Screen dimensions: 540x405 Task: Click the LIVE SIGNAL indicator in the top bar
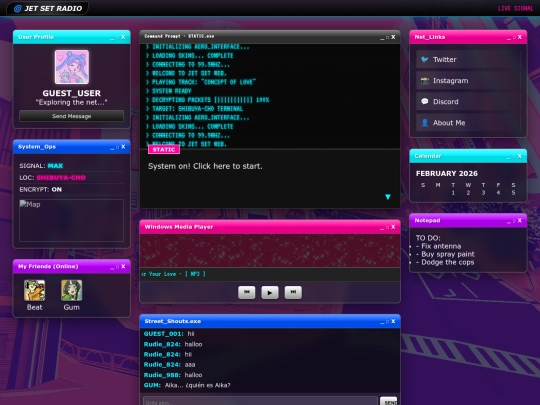516,9
